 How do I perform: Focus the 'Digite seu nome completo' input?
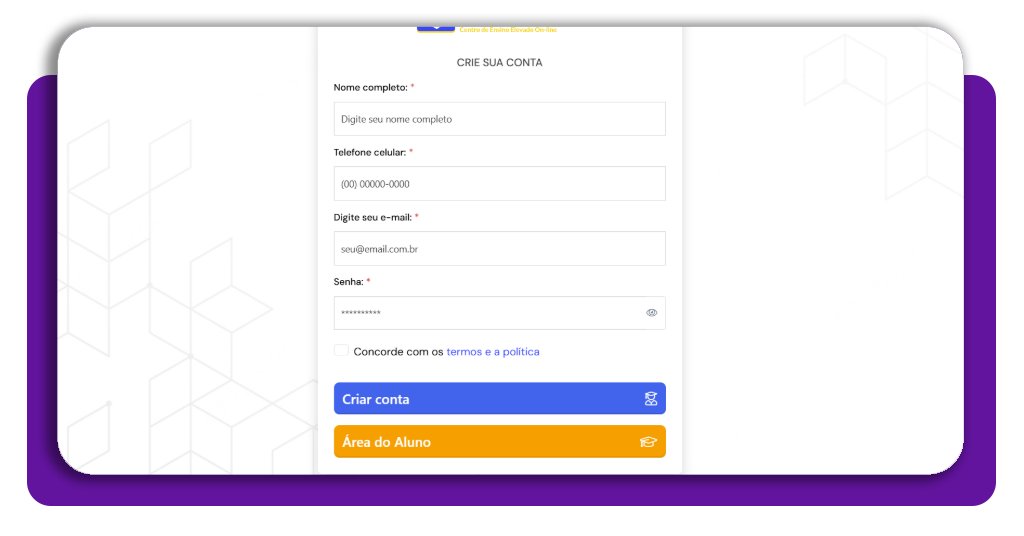coord(499,119)
